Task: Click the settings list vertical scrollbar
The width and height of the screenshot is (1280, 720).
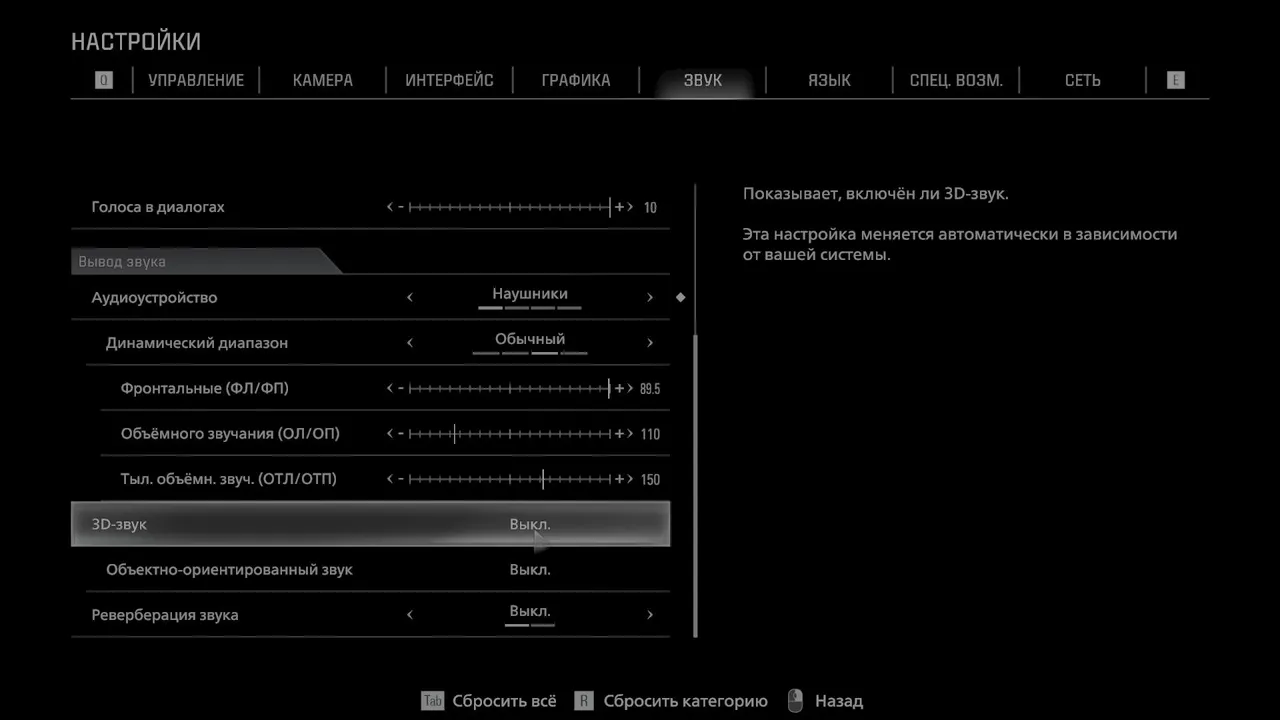Action: pyautogui.click(x=695, y=486)
